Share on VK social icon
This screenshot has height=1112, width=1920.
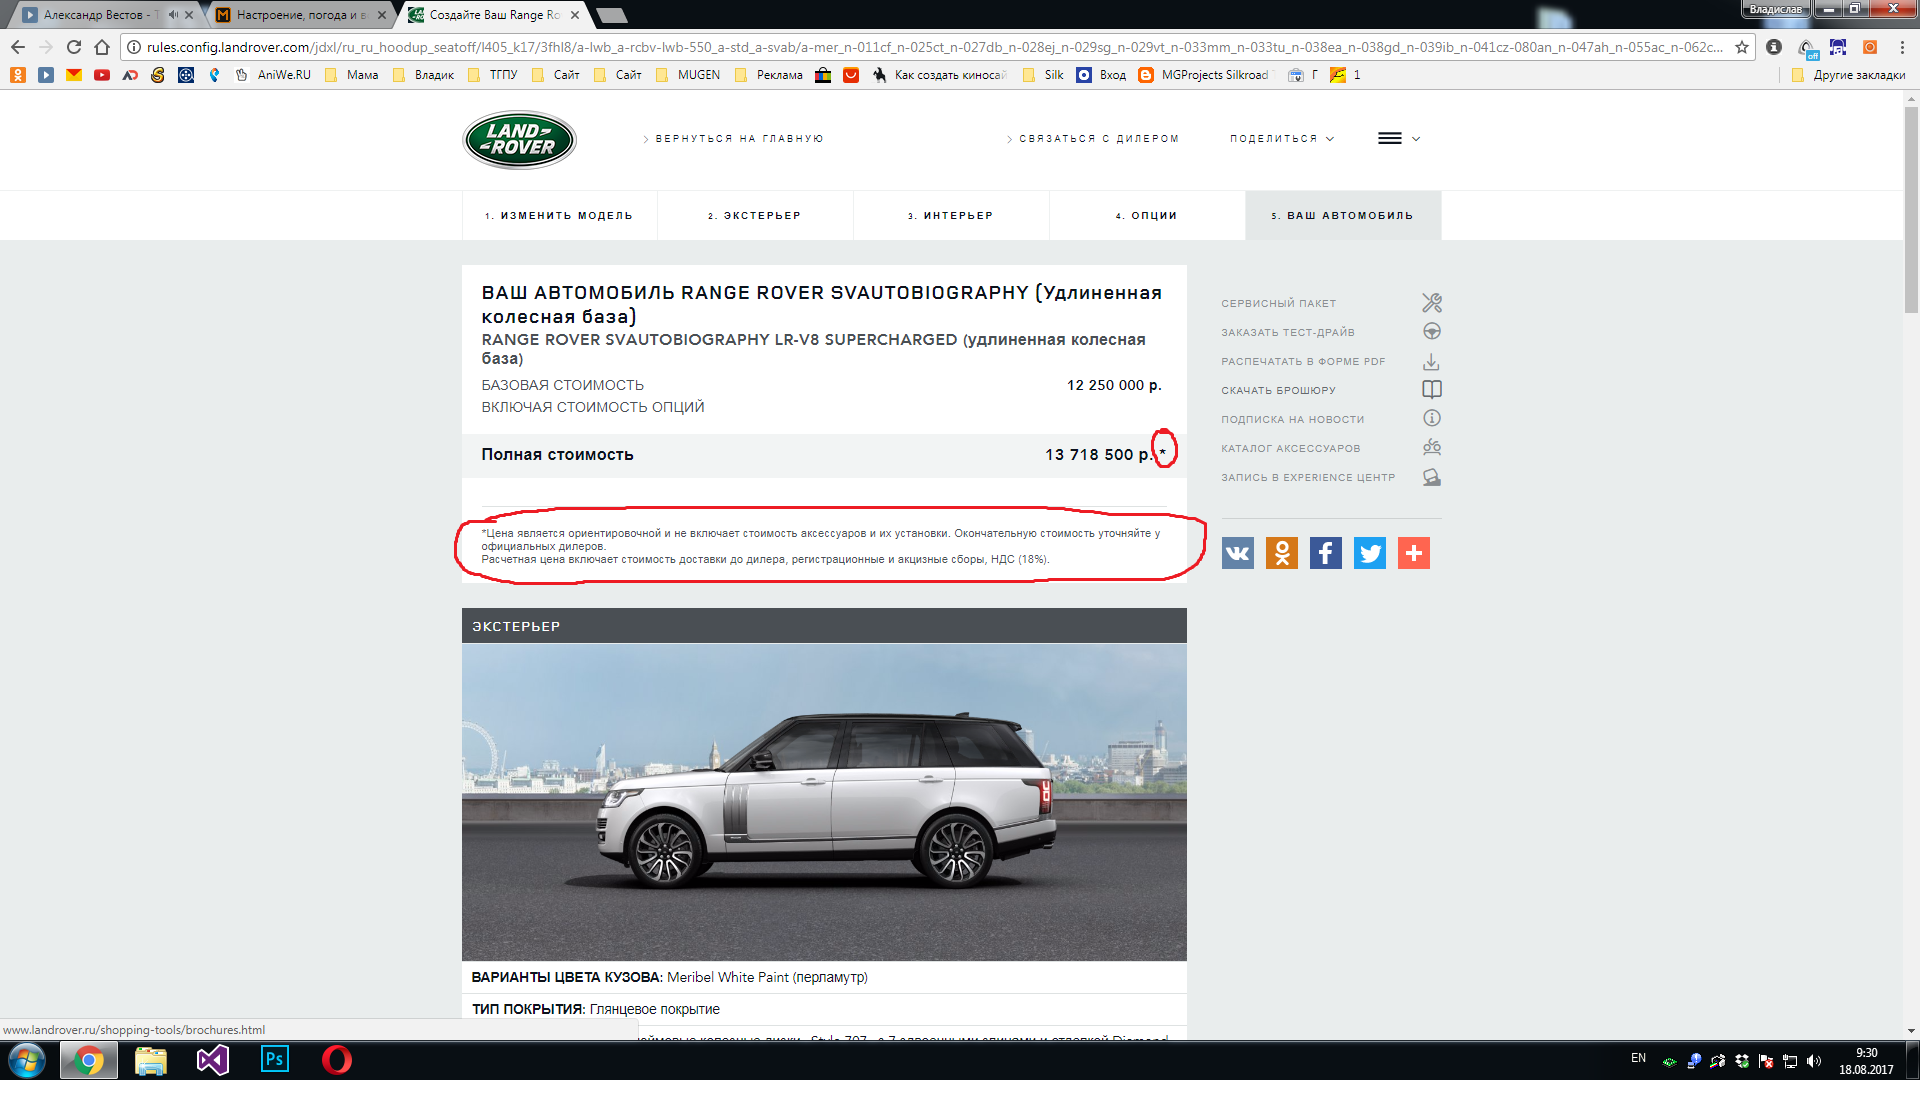coord(1238,553)
